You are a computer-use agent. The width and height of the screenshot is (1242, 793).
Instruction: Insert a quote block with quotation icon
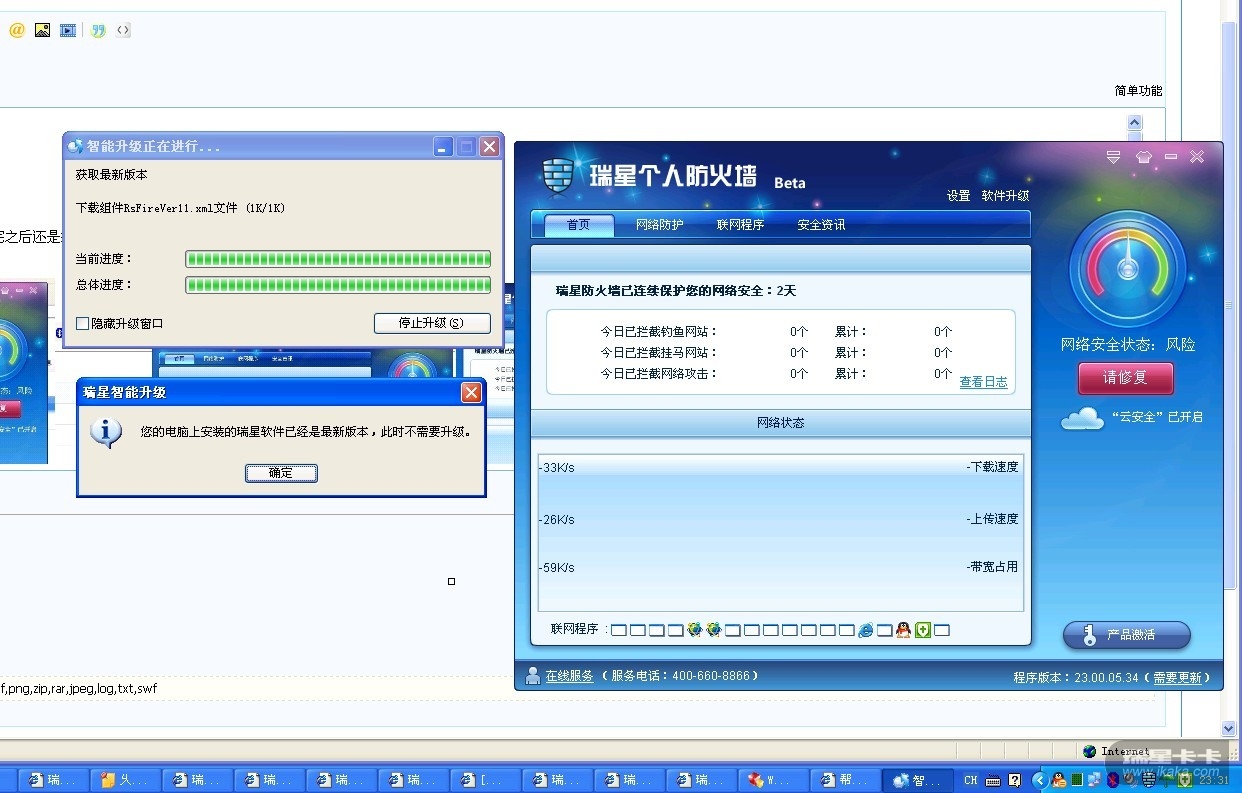coord(98,30)
